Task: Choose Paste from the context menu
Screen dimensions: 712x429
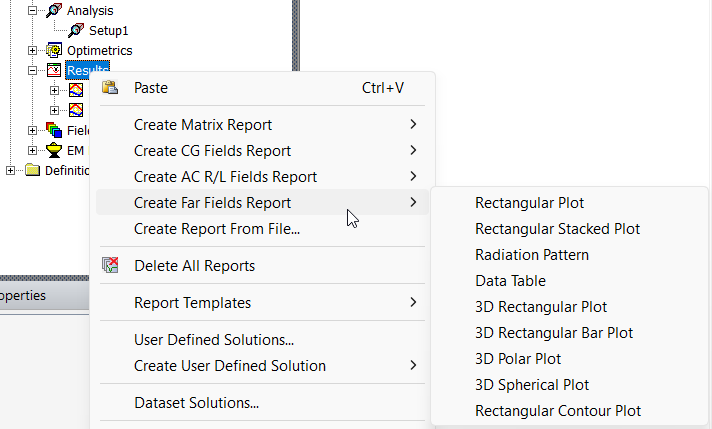Action: pos(262,88)
